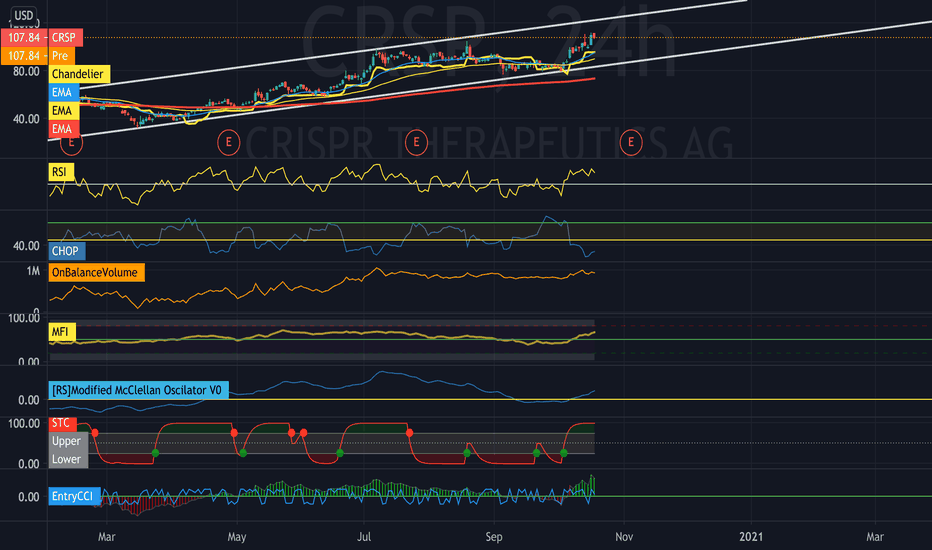Click the yellow EMA indicator label
The width and height of the screenshot is (932, 550).
pyautogui.click(x=64, y=111)
